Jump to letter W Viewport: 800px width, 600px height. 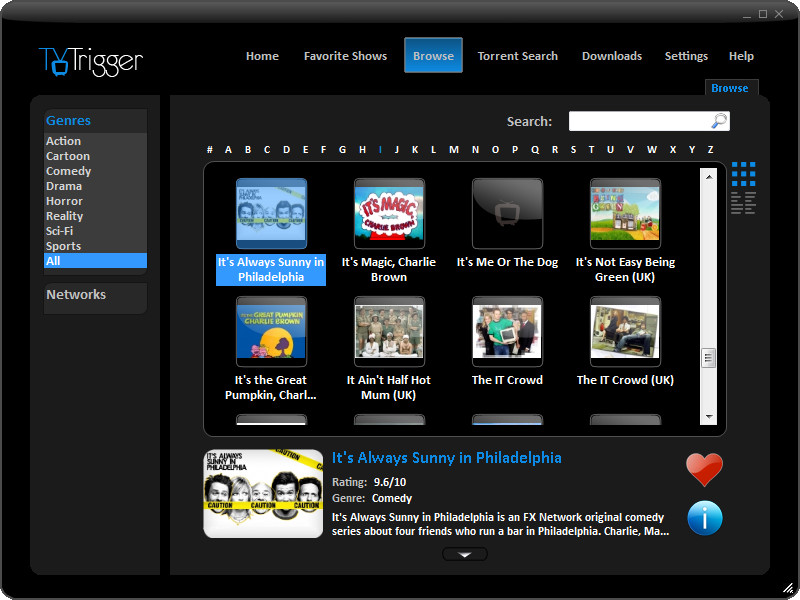coord(652,150)
